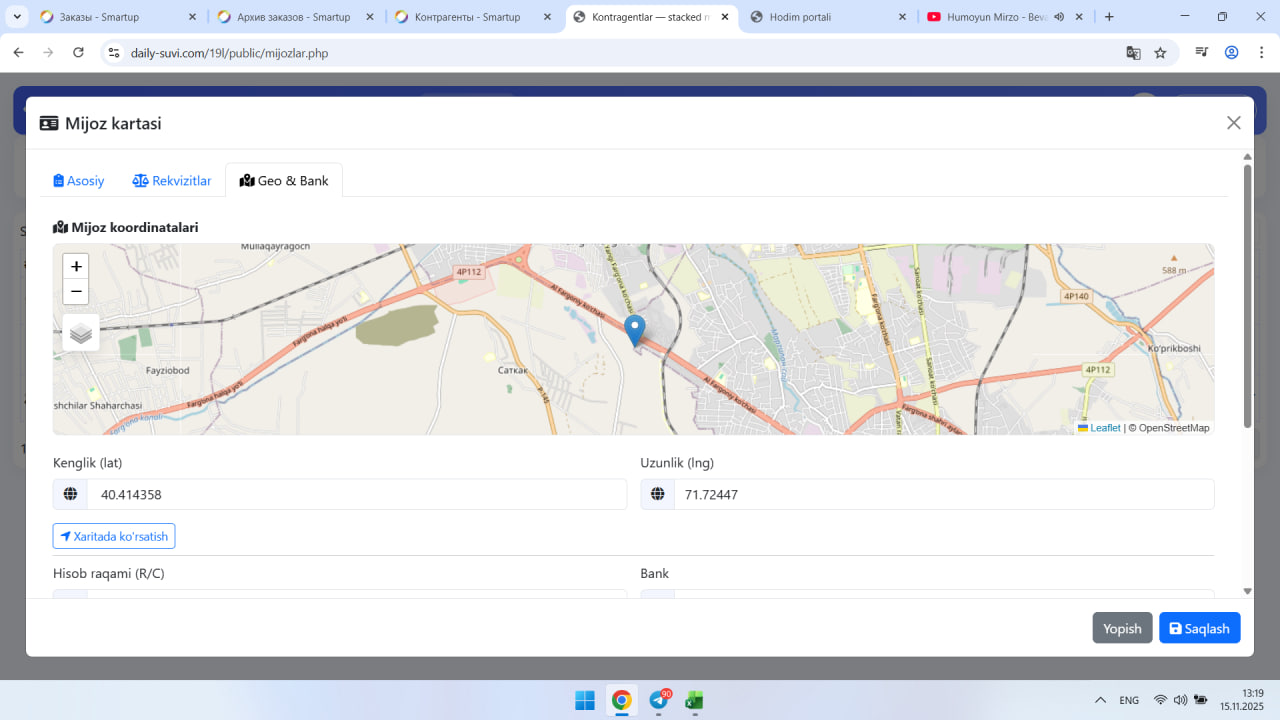Zoom out on the map
Image resolution: width=1280 pixels, height=720 pixels.
click(x=76, y=292)
